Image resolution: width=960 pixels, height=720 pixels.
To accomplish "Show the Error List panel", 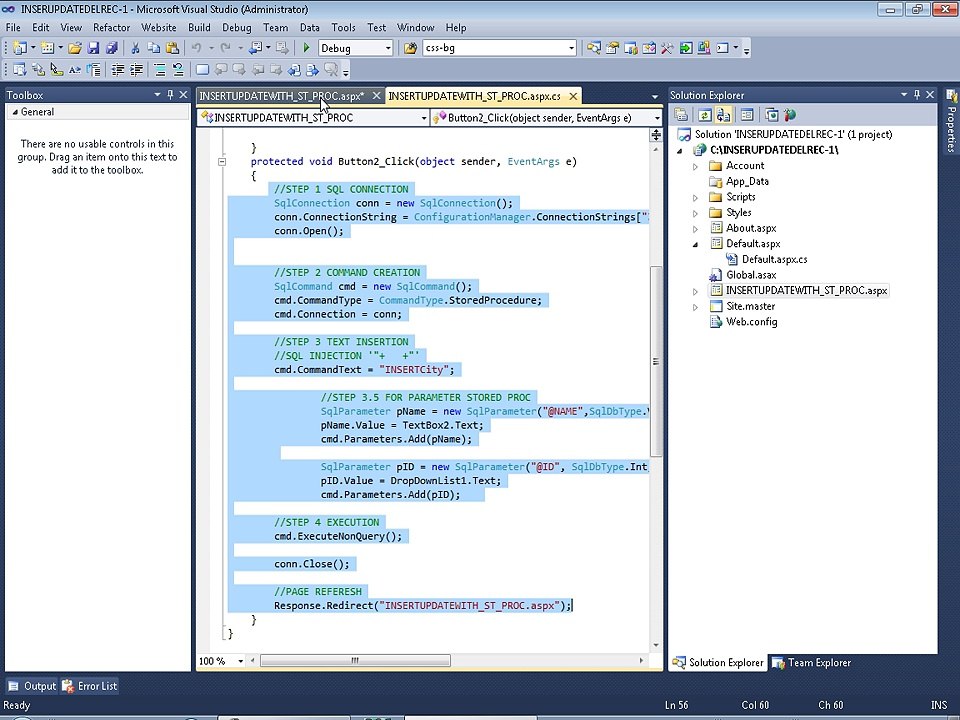I will coord(90,686).
